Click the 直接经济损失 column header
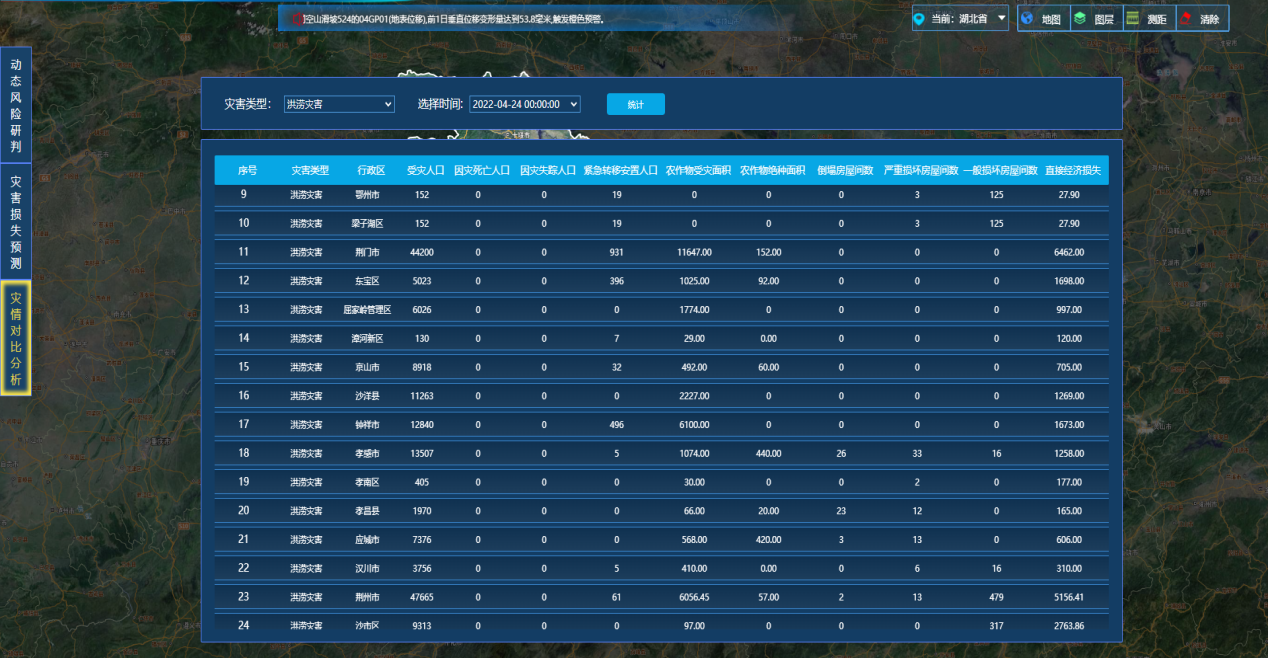Viewport: 1268px width, 658px height. coord(1072,171)
